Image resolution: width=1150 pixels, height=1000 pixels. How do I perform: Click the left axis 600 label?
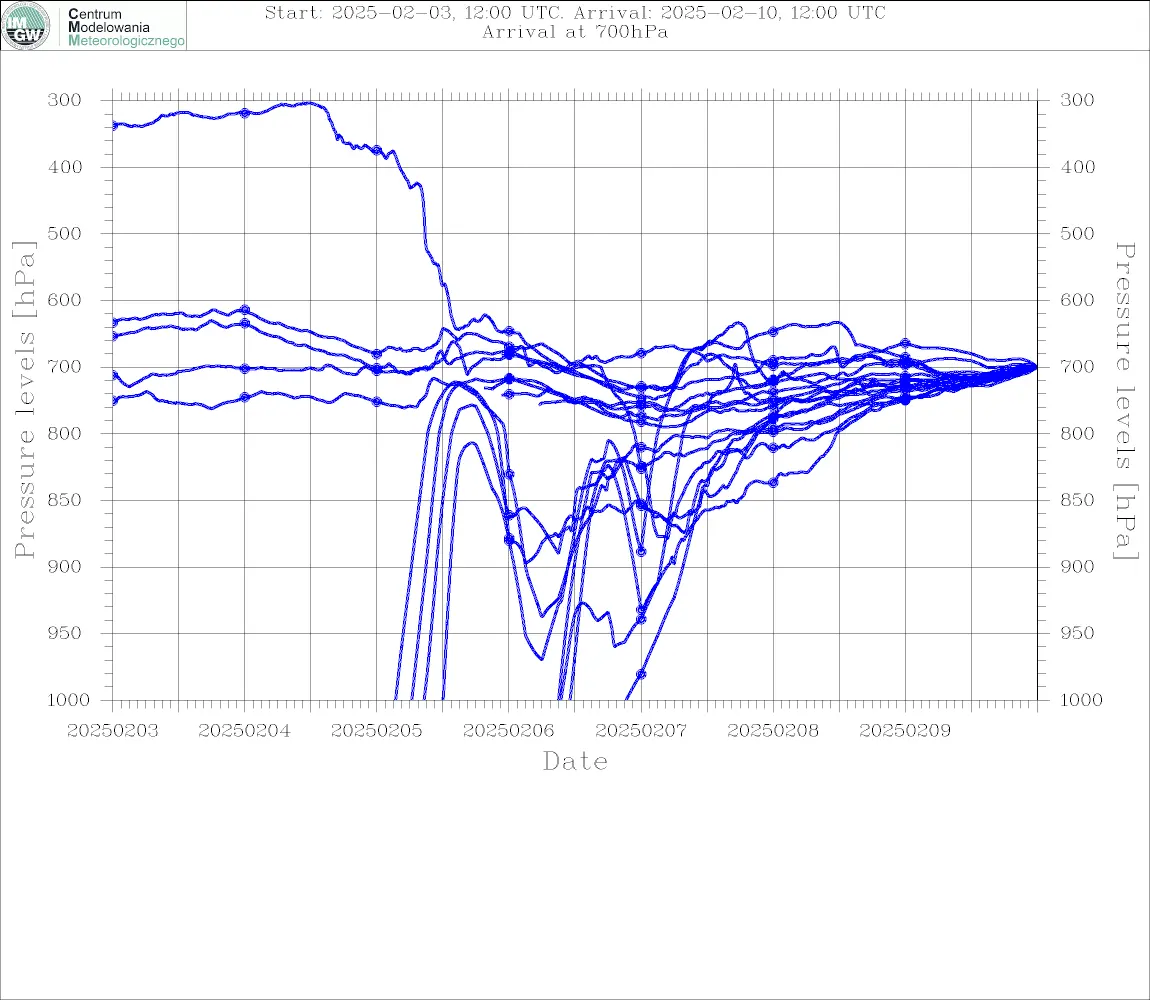(65, 300)
